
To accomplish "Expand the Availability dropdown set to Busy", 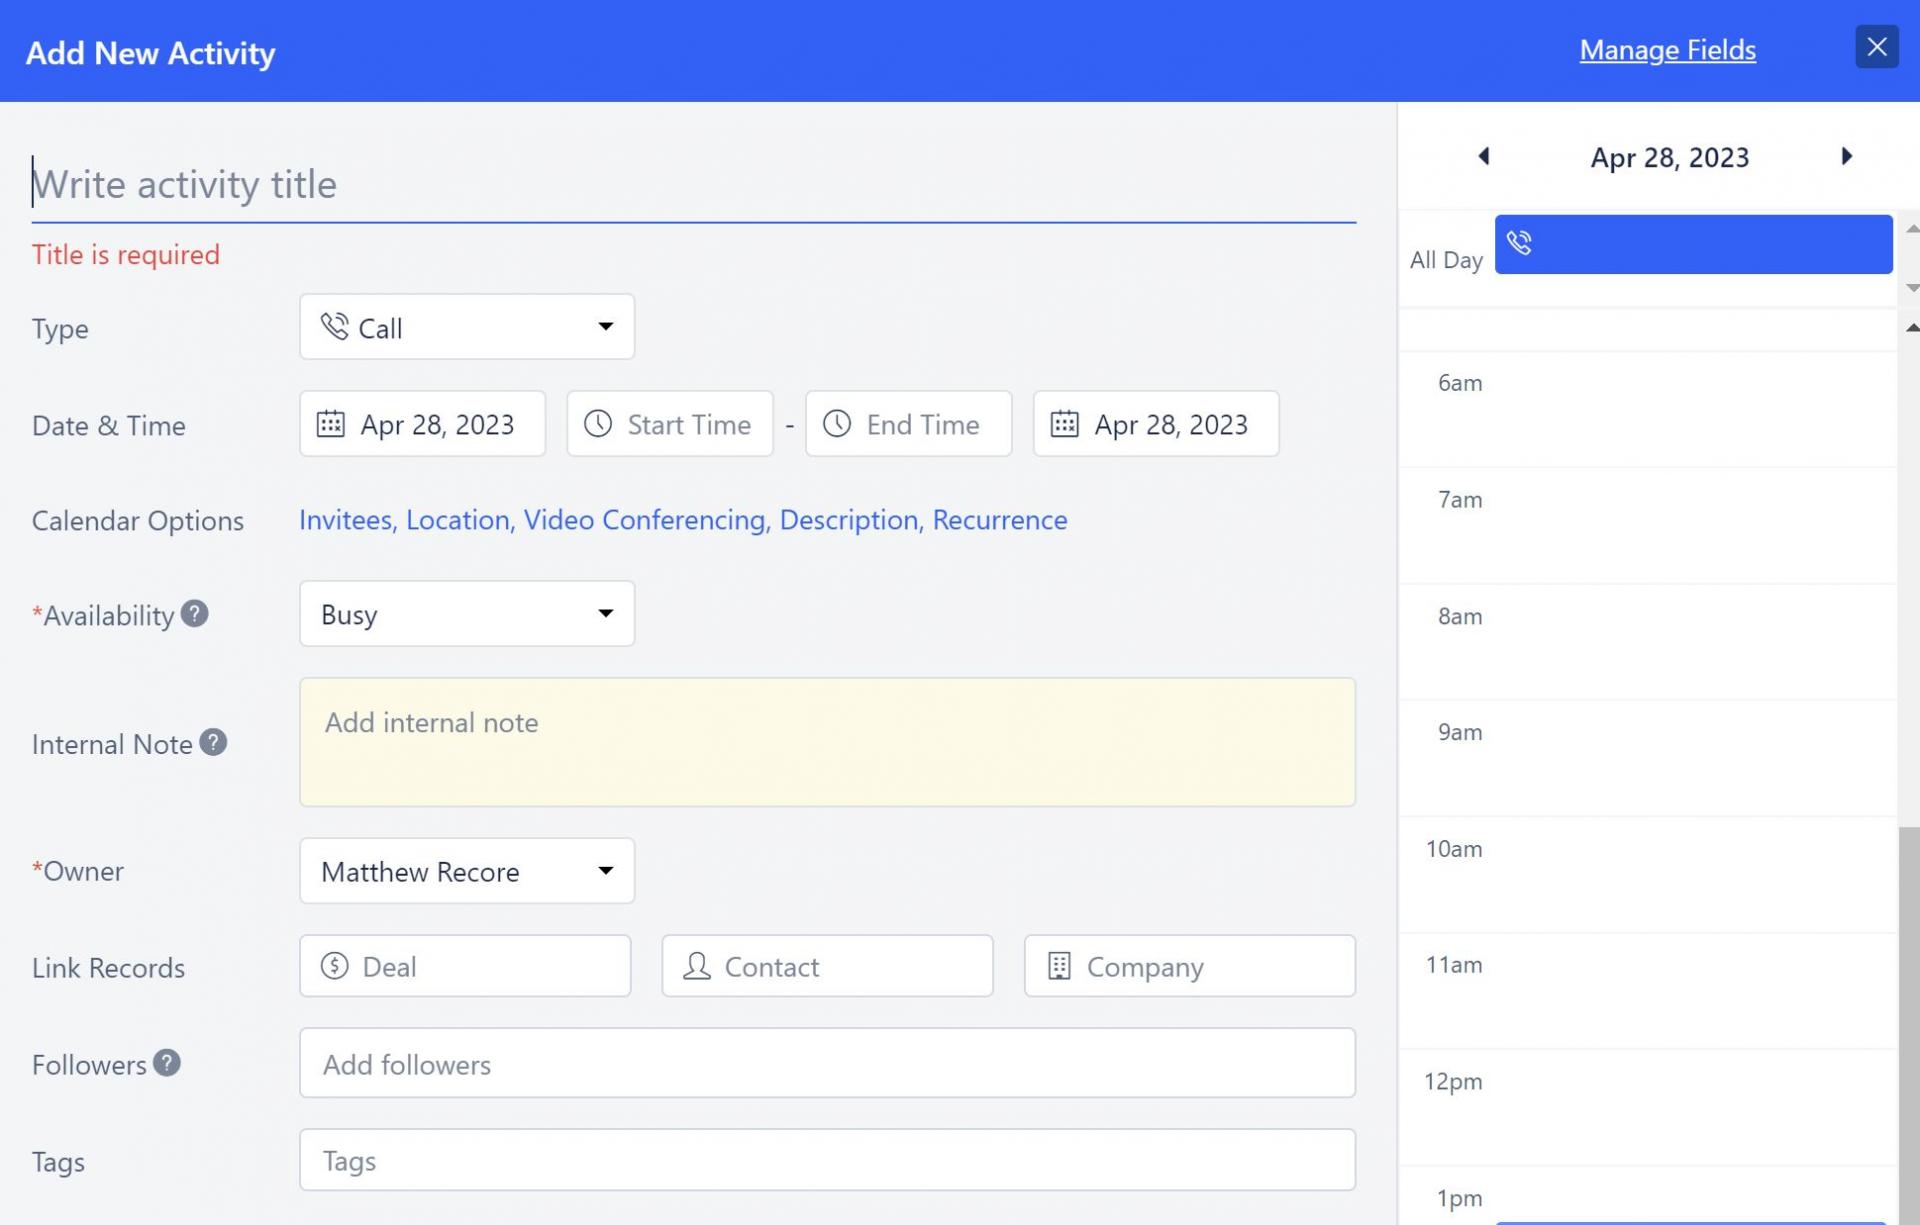I will pos(466,613).
